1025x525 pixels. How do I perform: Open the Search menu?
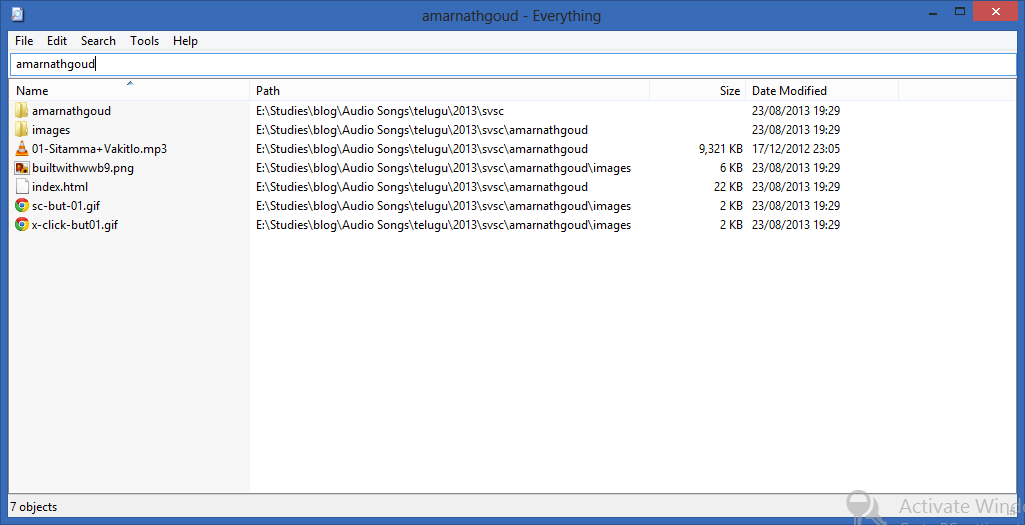tap(98, 41)
